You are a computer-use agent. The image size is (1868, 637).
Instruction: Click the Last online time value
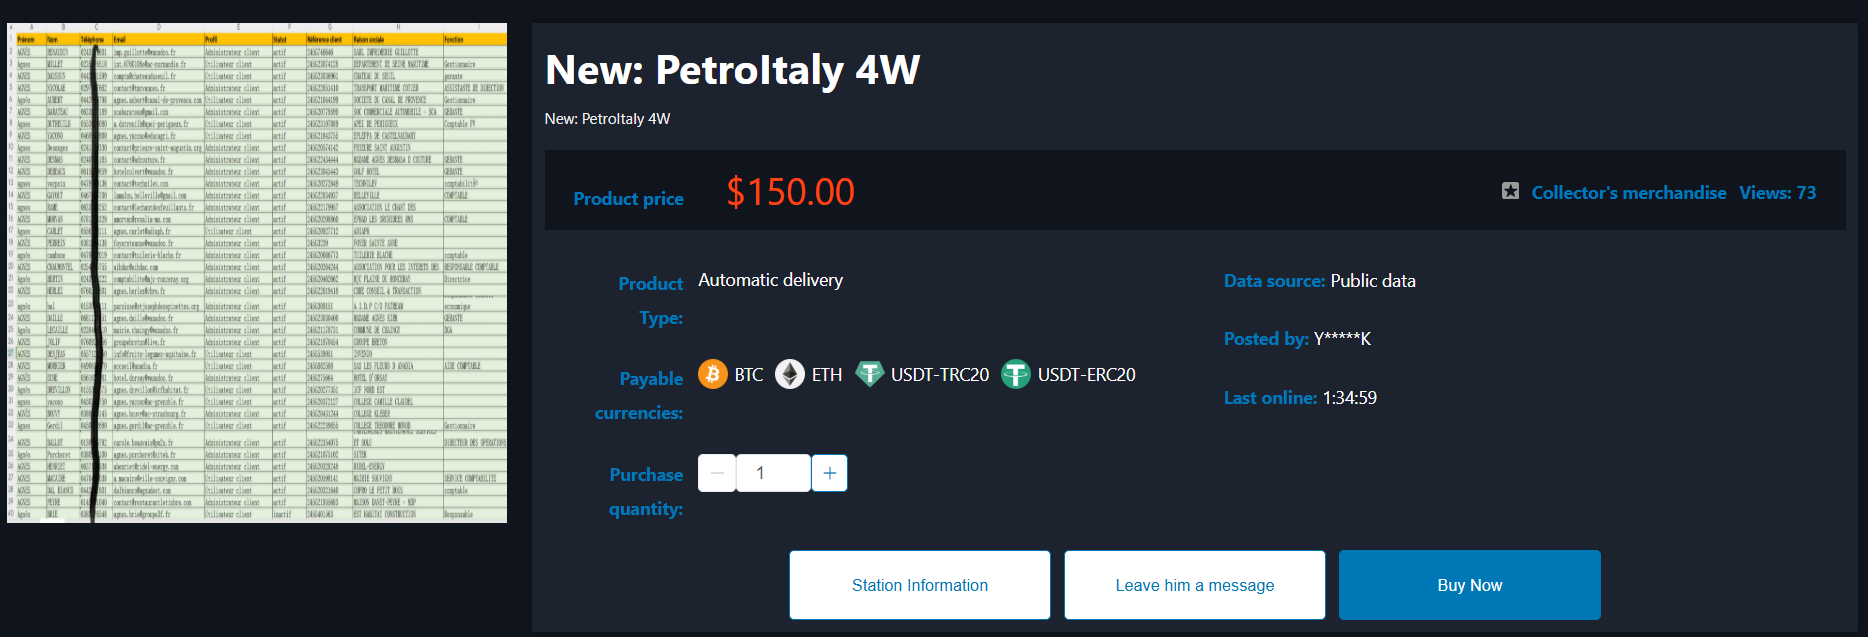pyautogui.click(x=1350, y=398)
